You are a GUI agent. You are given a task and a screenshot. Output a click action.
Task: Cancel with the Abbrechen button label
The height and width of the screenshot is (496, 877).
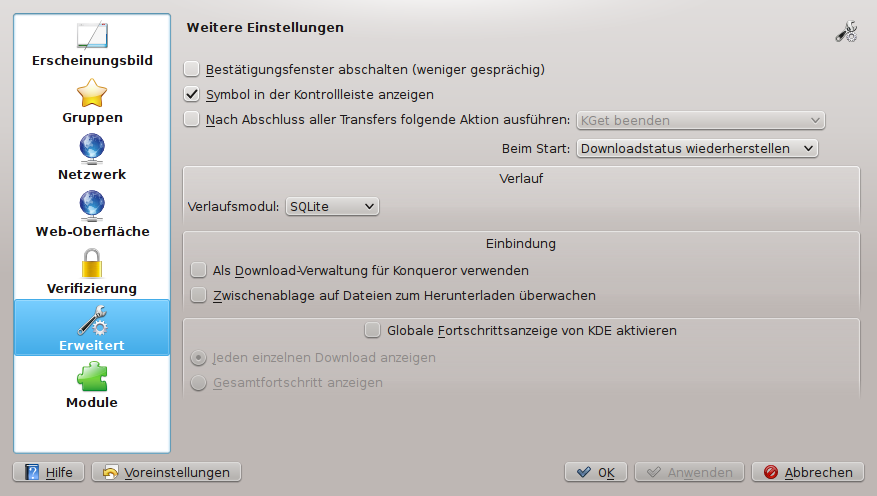[x=819, y=473]
